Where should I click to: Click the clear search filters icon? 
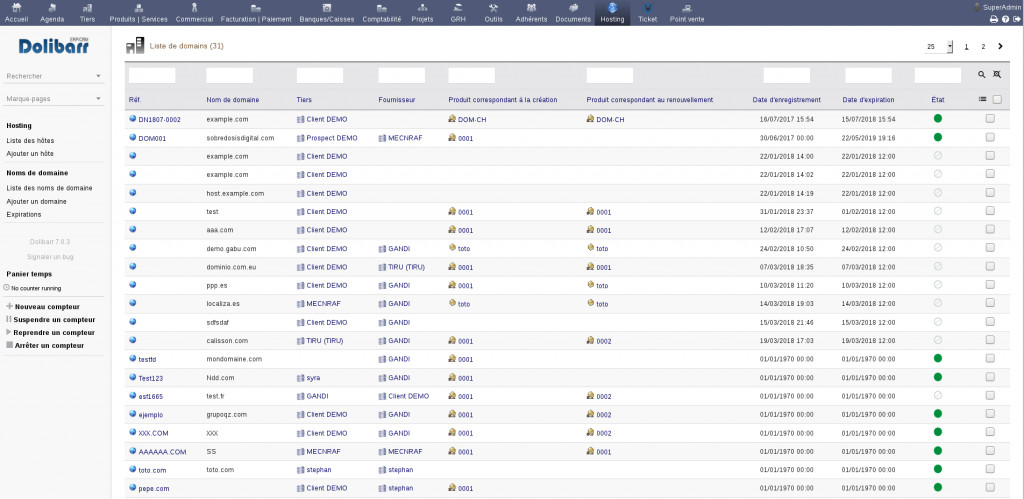click(x=996, y=75)
